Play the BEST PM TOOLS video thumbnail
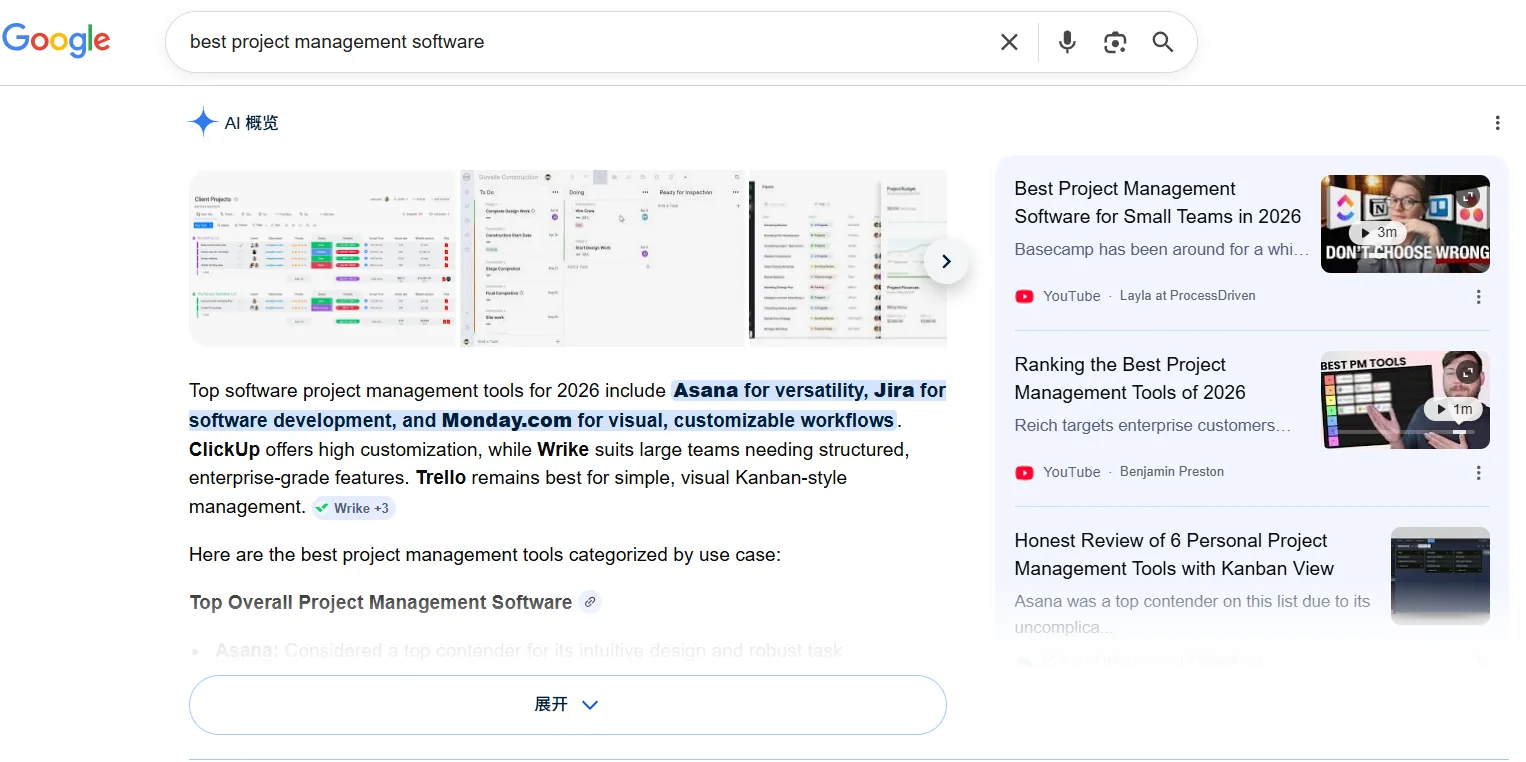 [x=1405, y=400]
